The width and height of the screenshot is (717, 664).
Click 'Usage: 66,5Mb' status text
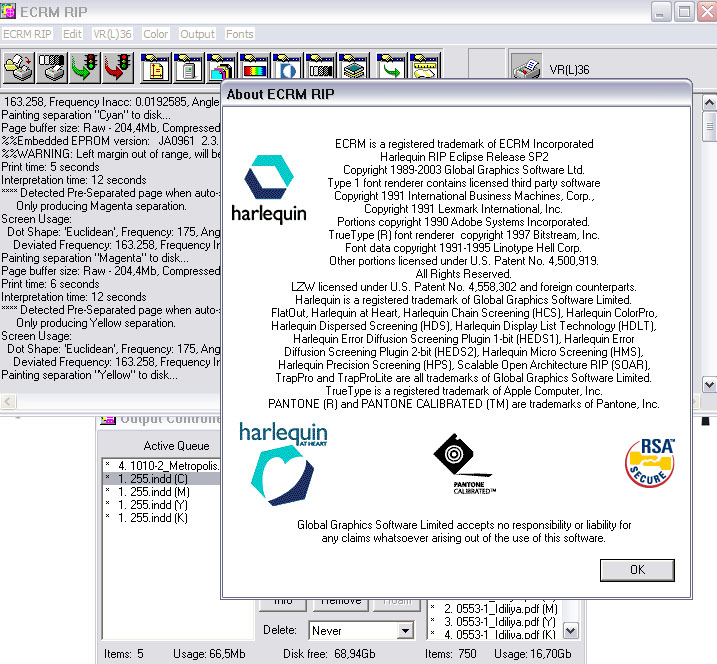(x=209, y=654)
